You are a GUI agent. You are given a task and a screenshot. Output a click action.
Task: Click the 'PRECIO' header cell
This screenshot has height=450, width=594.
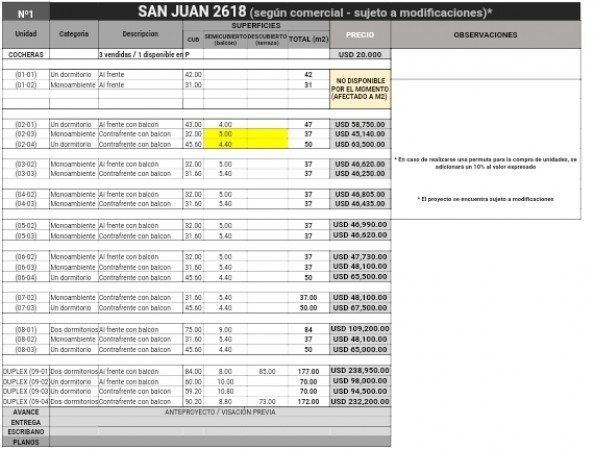360,34
